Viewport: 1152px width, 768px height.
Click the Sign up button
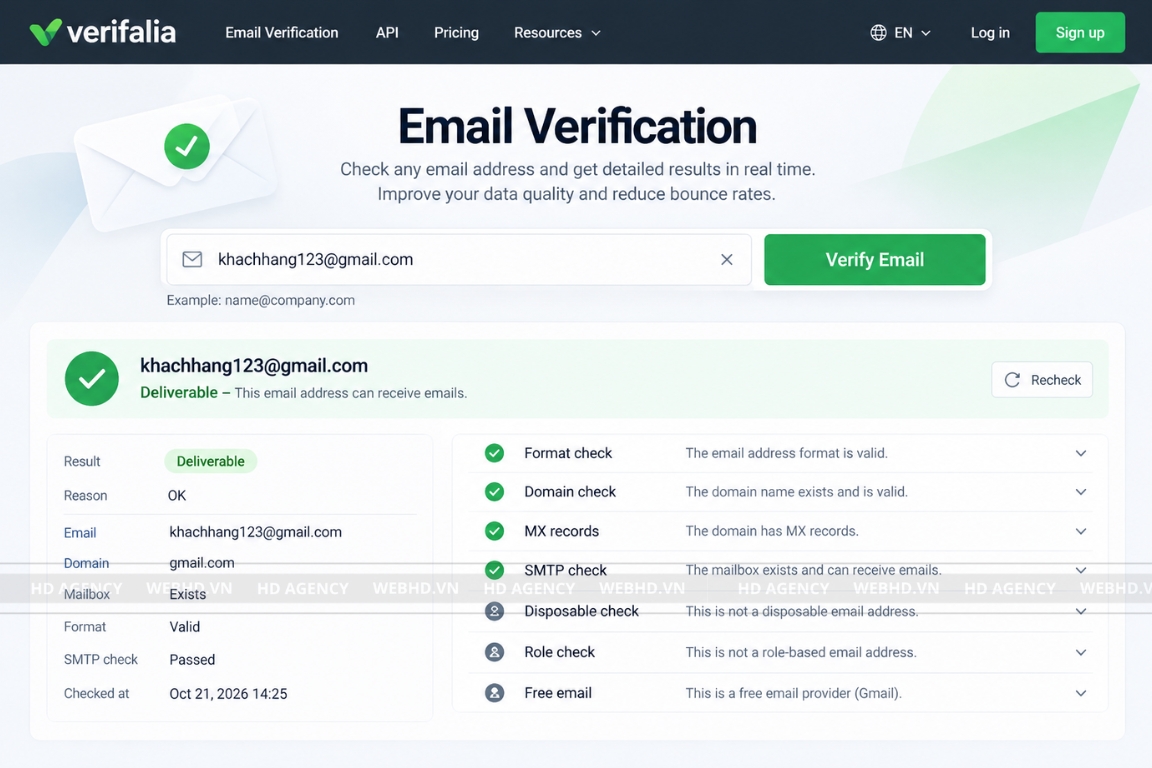coord(1080,32)
